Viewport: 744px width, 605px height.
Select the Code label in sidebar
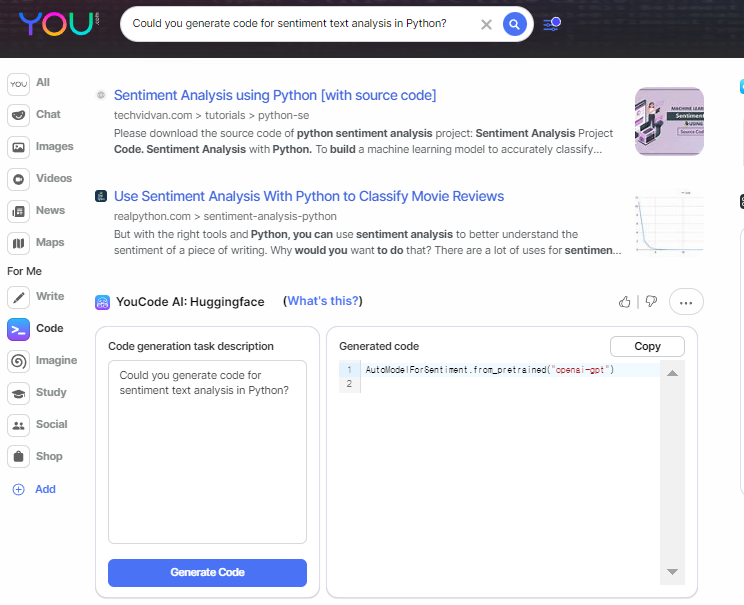pos(50,328)
